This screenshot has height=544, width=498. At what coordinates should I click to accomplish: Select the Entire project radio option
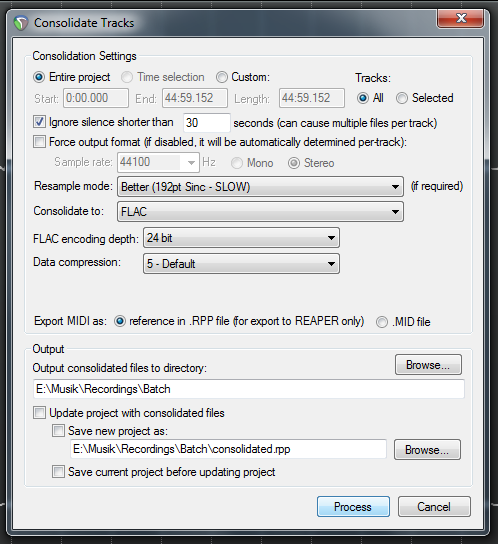point(39,77)
